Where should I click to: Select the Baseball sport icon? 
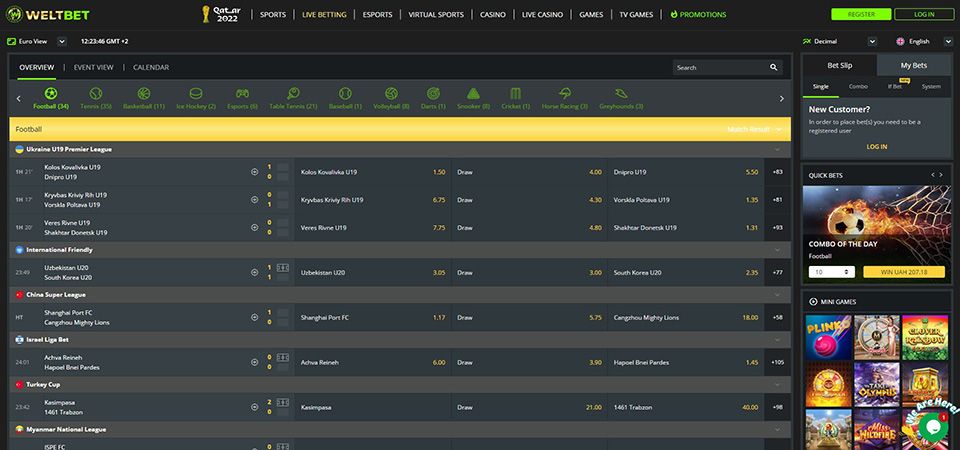pos(345,94)
